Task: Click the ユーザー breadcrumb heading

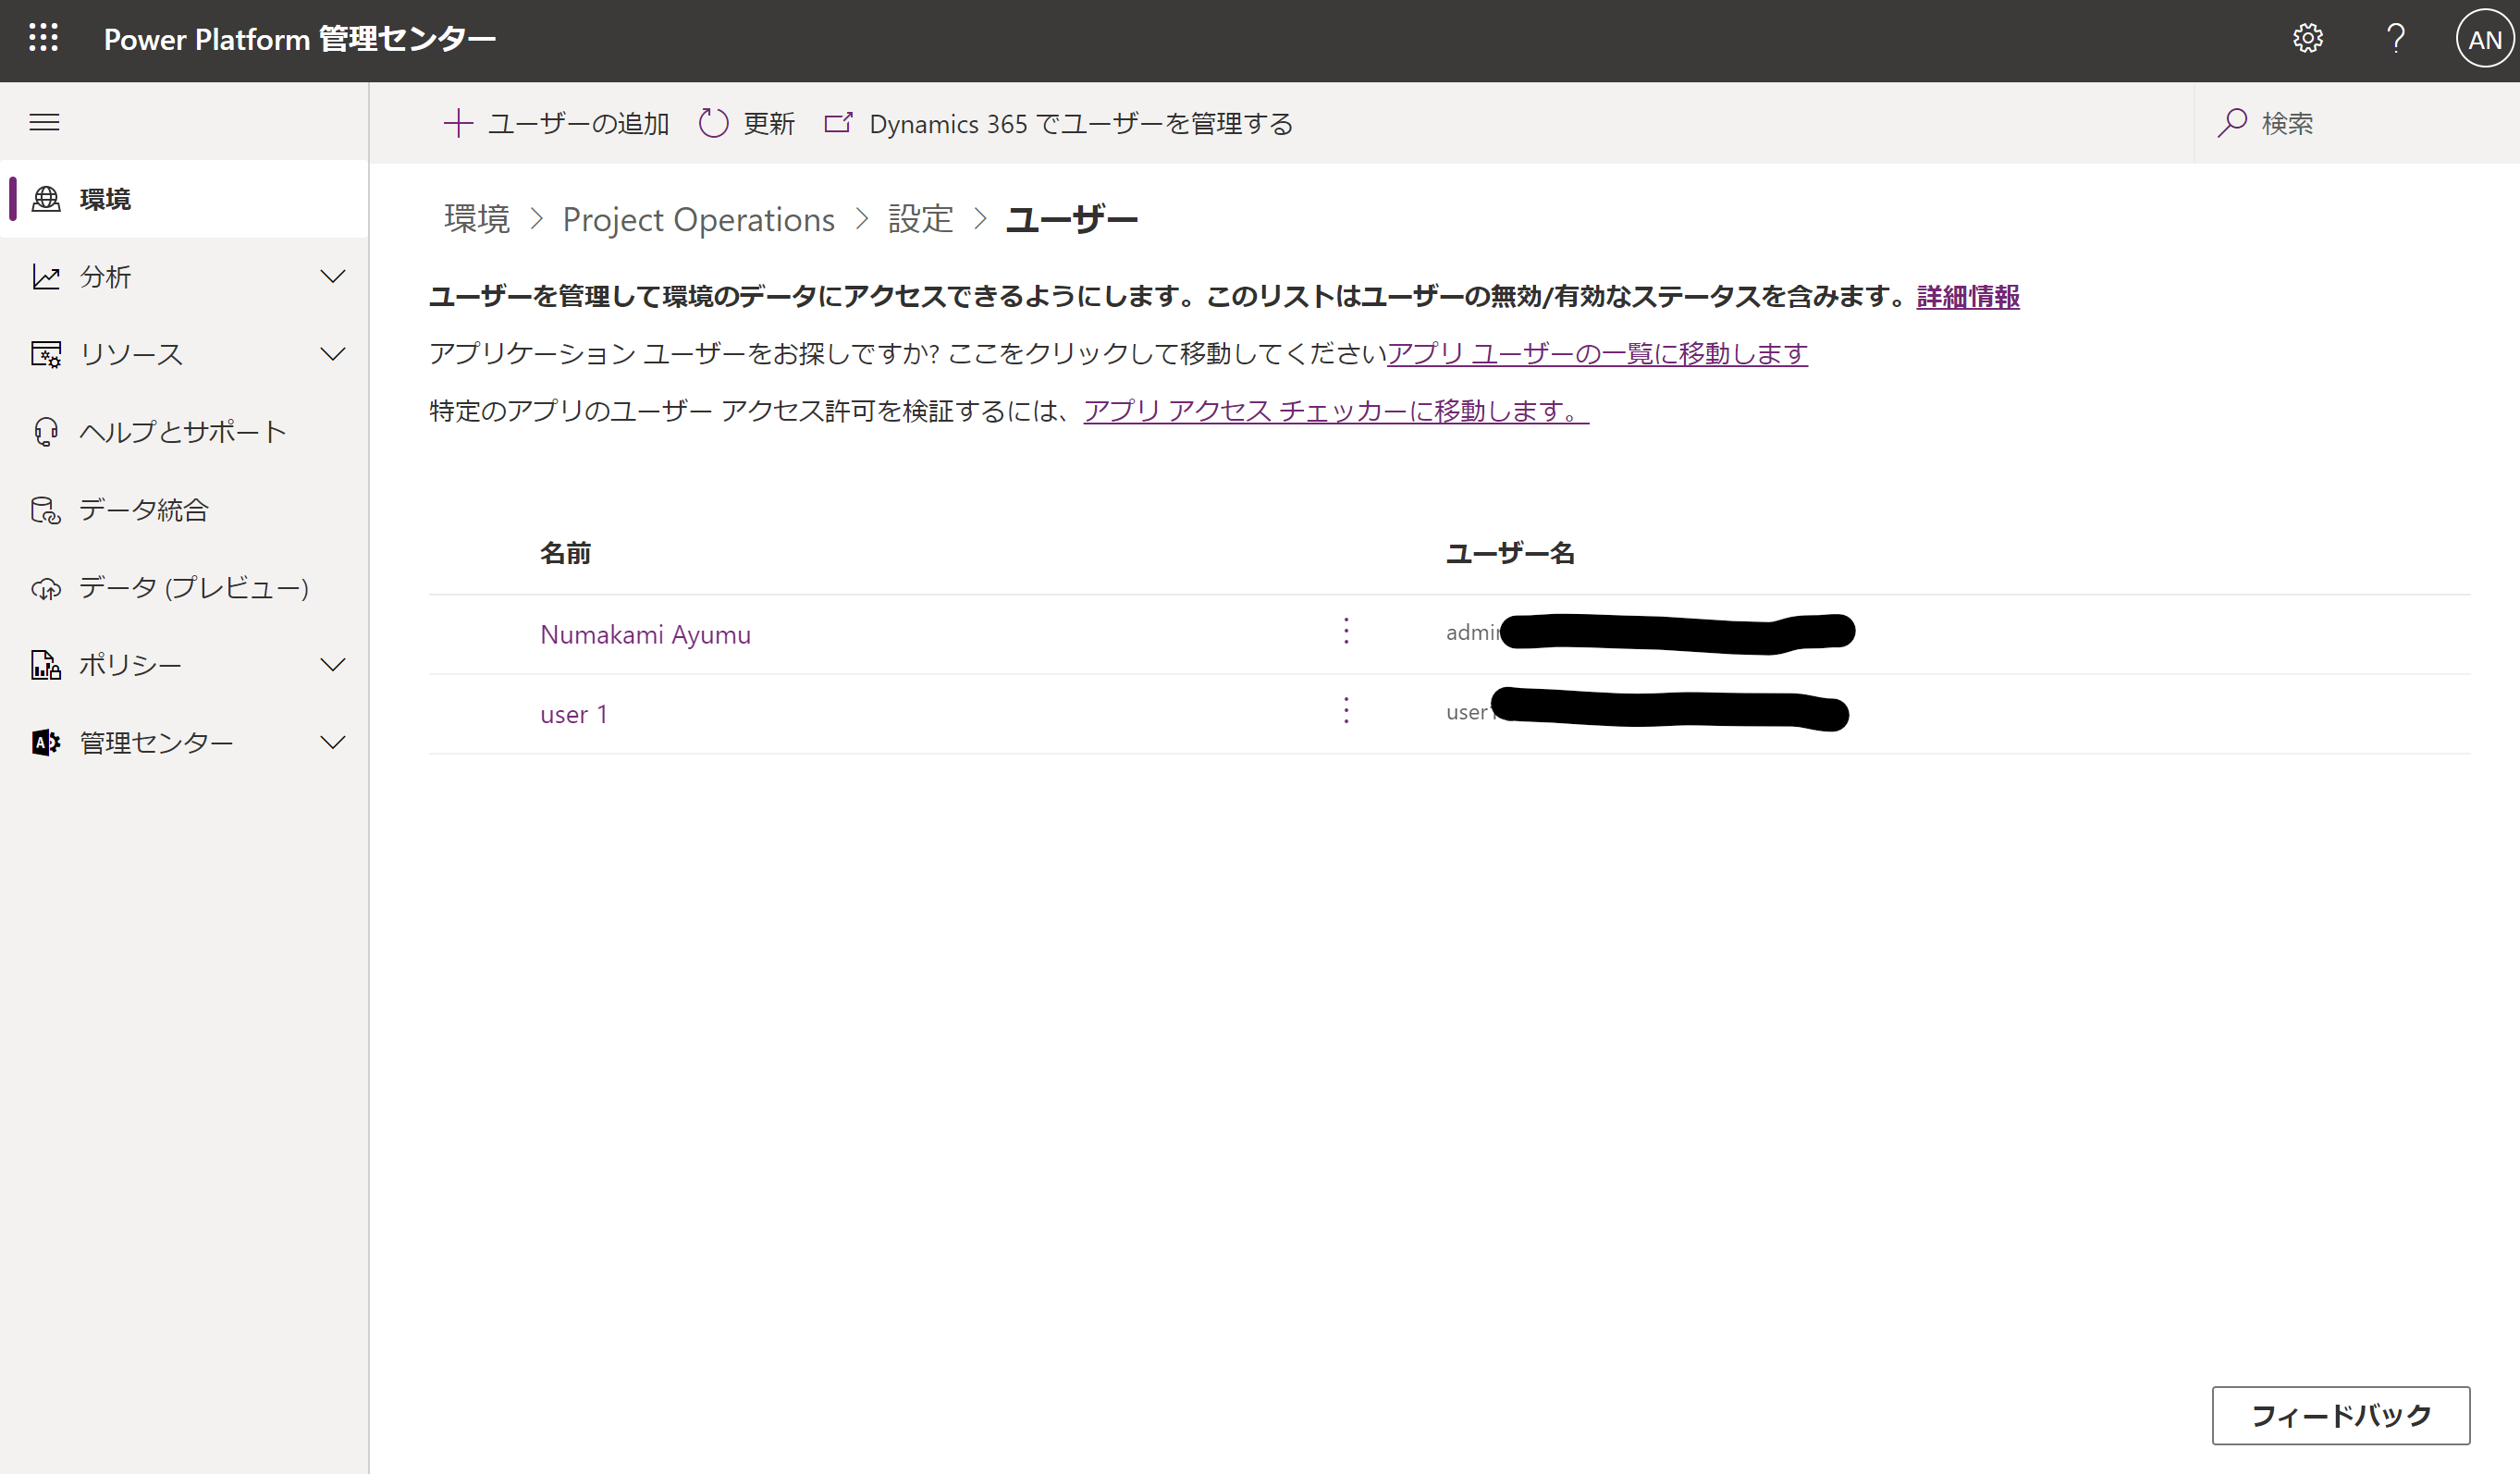Action: click(1071, 219)
